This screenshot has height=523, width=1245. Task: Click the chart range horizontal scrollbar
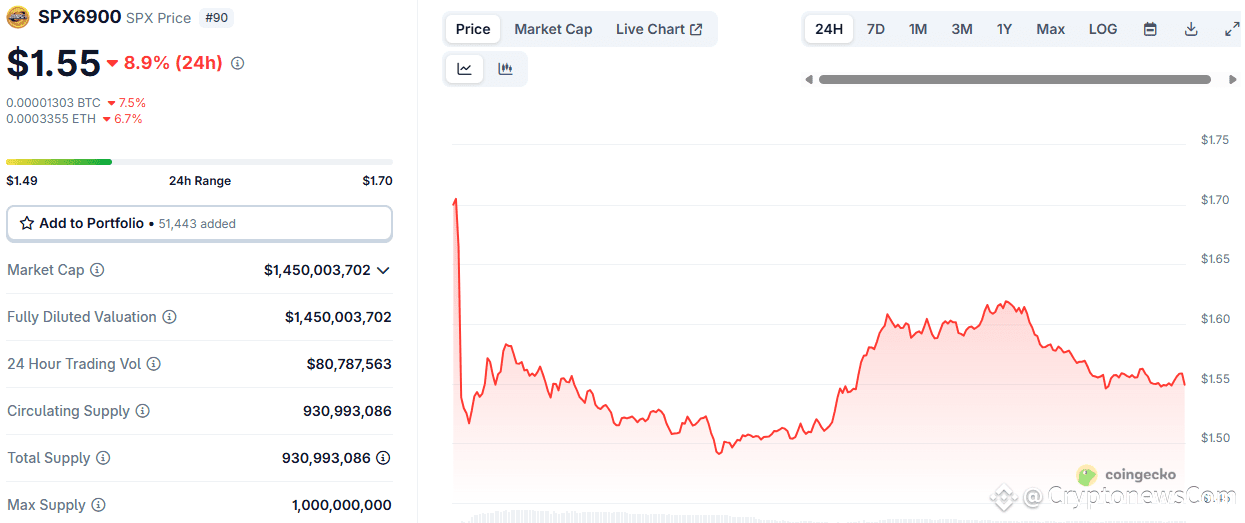click(x=1015, y=80)
